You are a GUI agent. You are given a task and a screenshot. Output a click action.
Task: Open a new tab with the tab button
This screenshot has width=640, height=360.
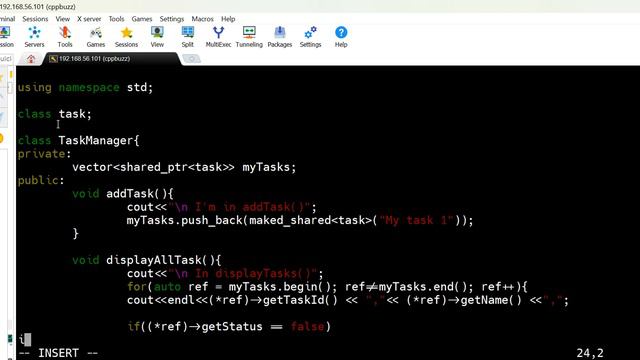191,59
